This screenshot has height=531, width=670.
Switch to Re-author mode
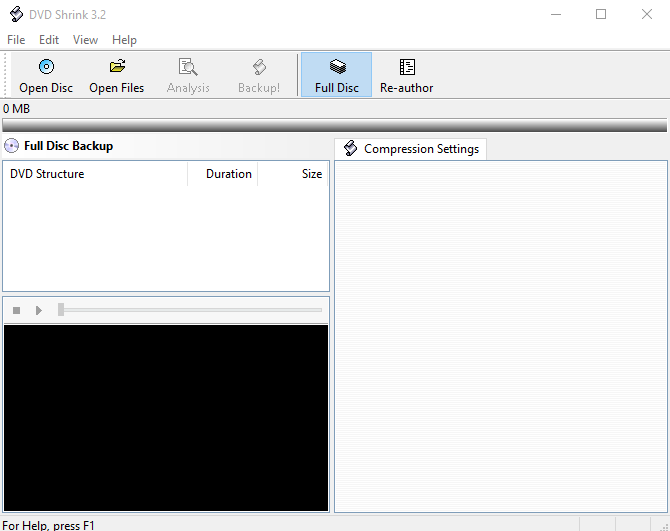(x=407, y=75)
